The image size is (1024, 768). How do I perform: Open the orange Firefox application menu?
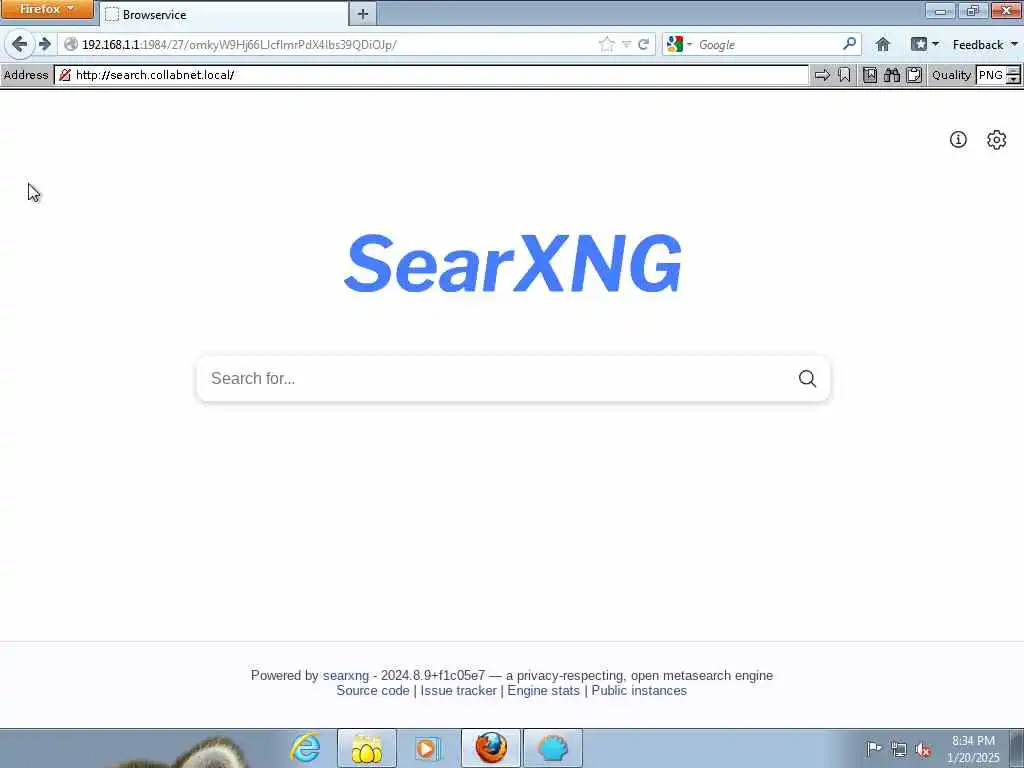[x=47, y=9]
